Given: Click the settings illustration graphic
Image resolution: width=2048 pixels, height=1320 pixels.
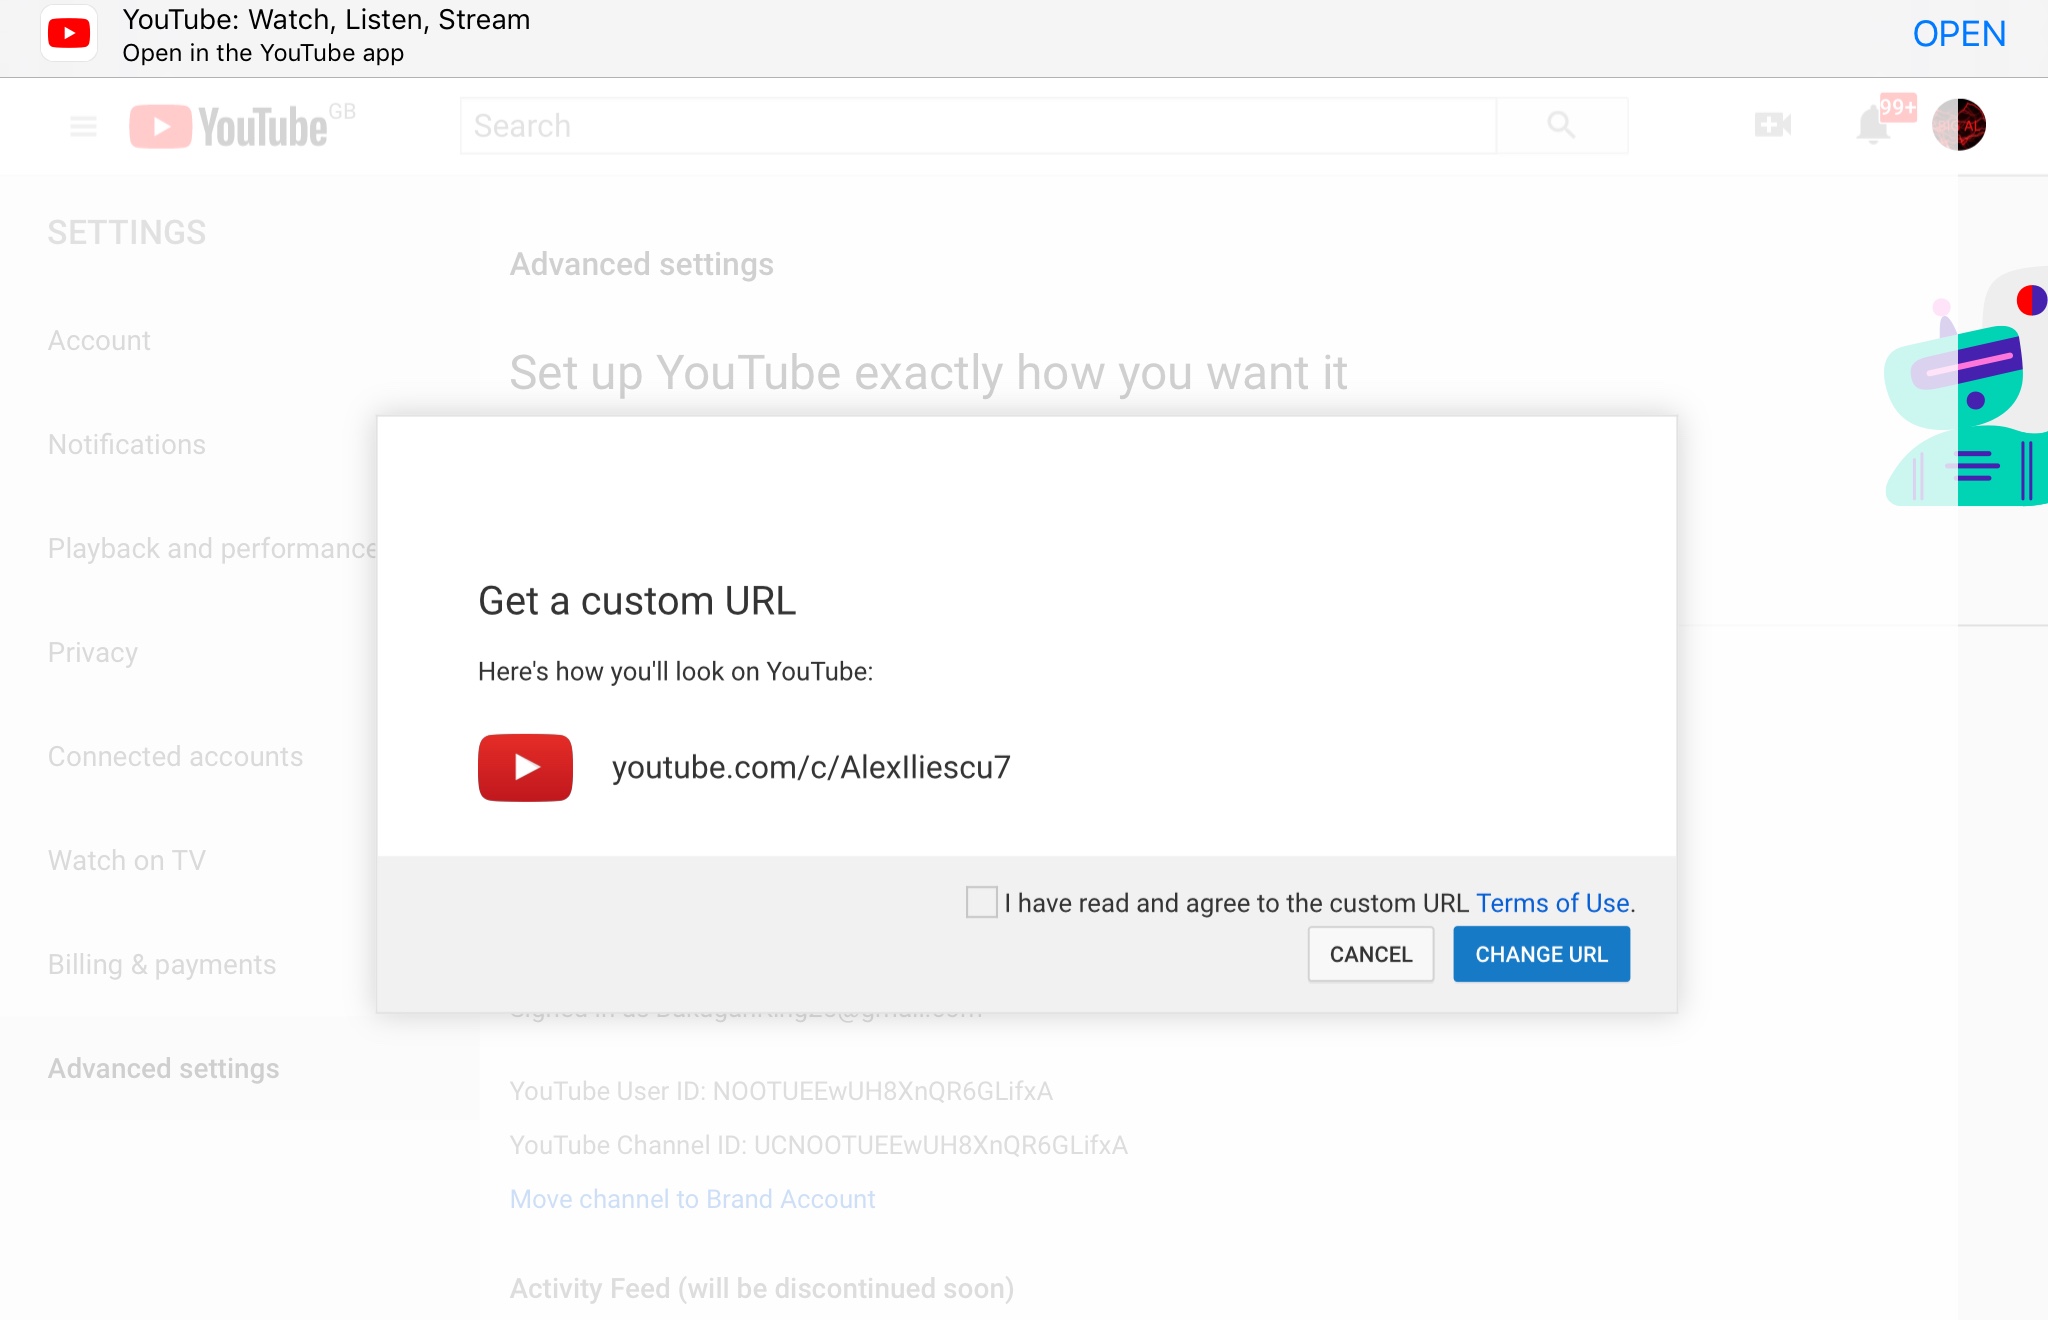Looking at the screenshot, I should point(1966,387).
